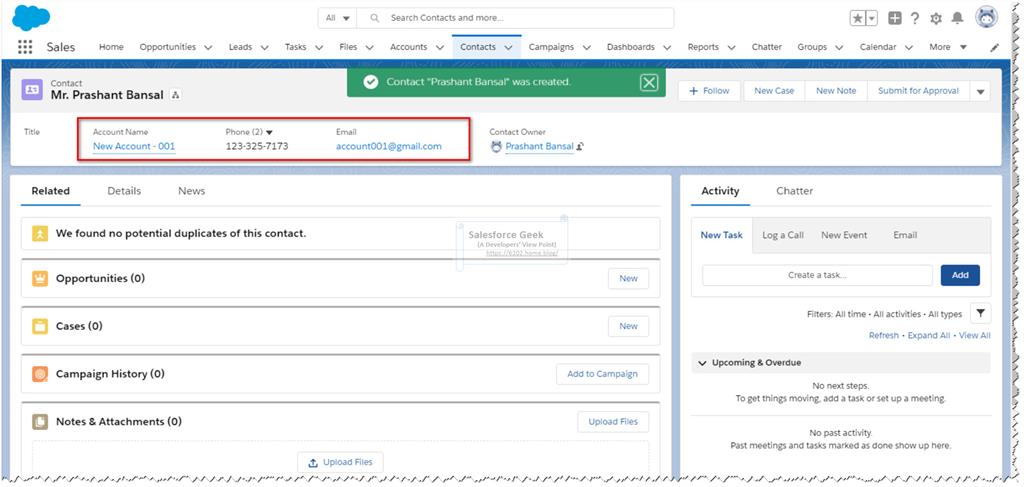Click the Change Owner icon
The image size is (1024, 487).
[580, 147]
